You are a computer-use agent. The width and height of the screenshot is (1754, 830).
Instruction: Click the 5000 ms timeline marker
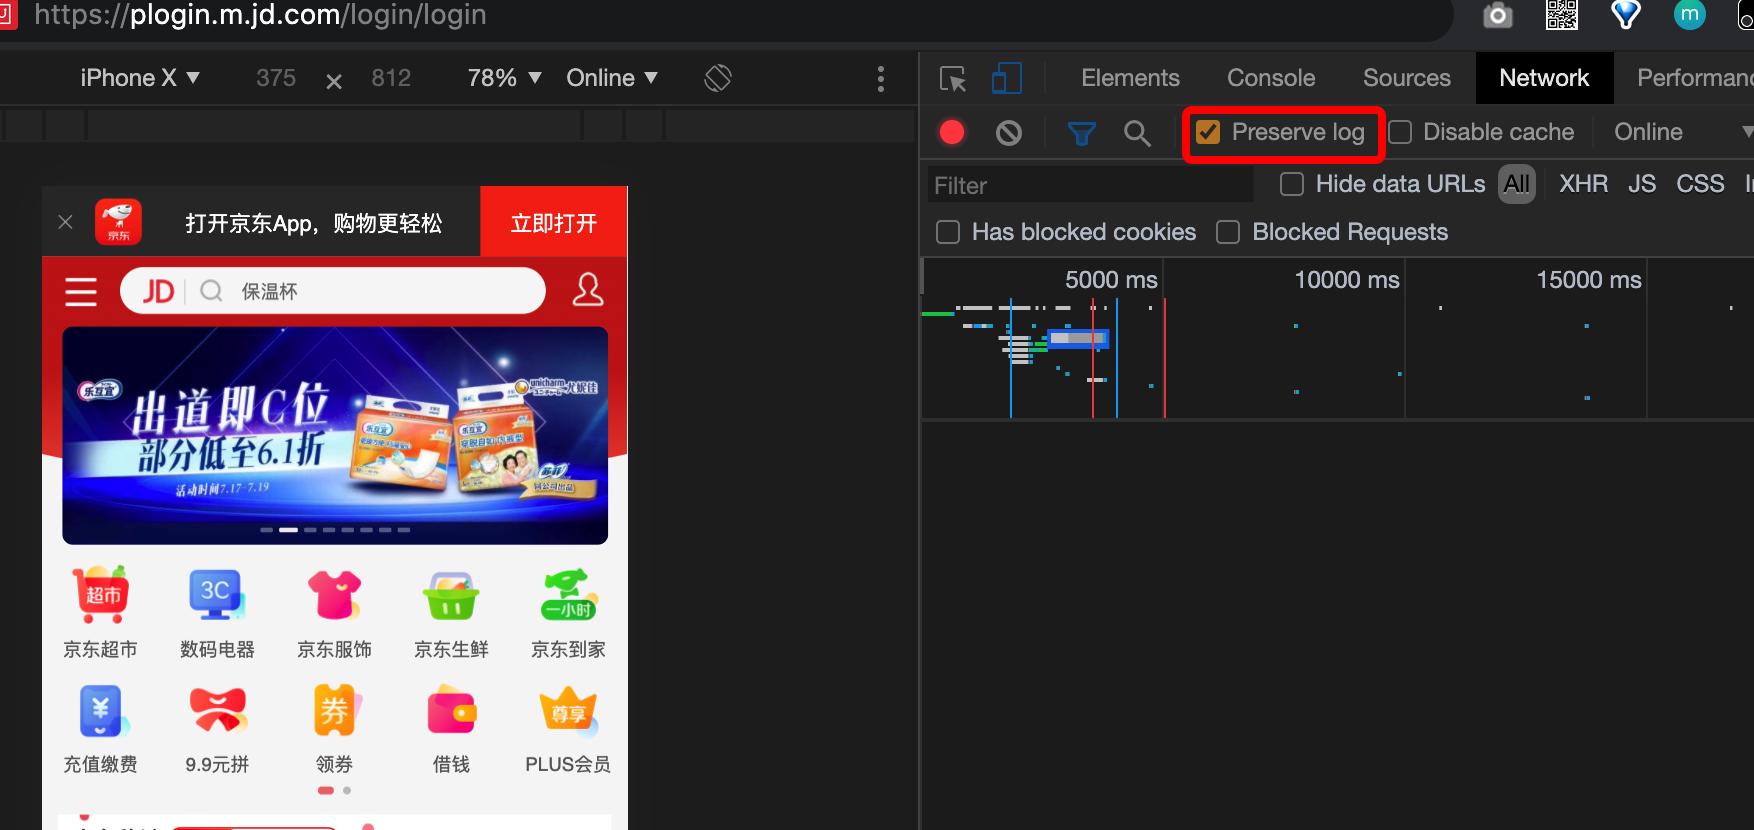tap(1111, 280)
